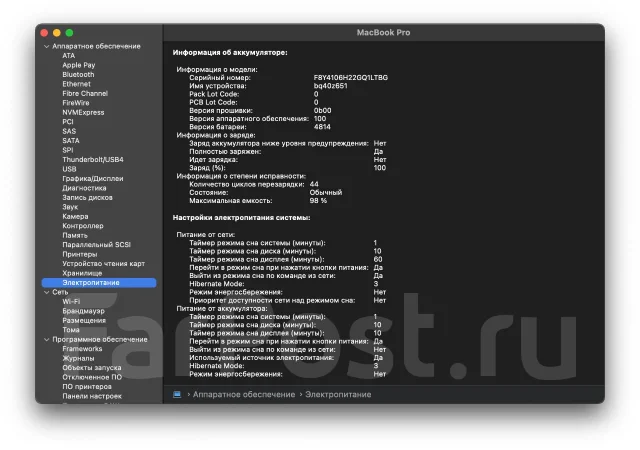Viewport: 640px width, 450px height.
Task: Select SATA in the sidebar
Action: (x=71, y=140)
